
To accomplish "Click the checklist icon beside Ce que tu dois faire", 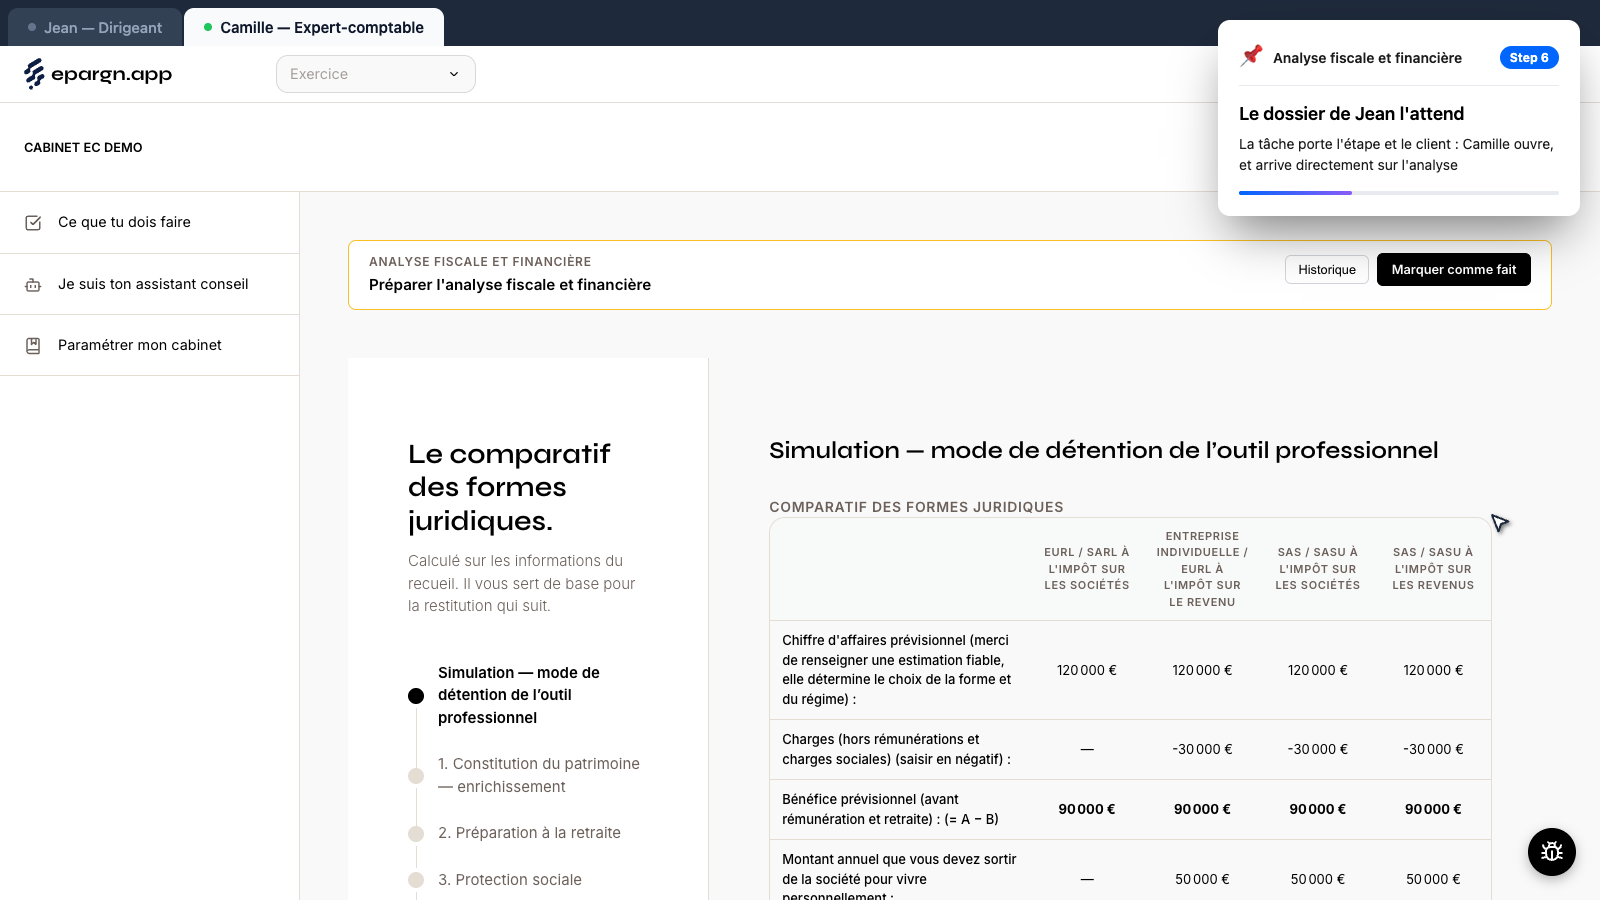I will point(33,223).
